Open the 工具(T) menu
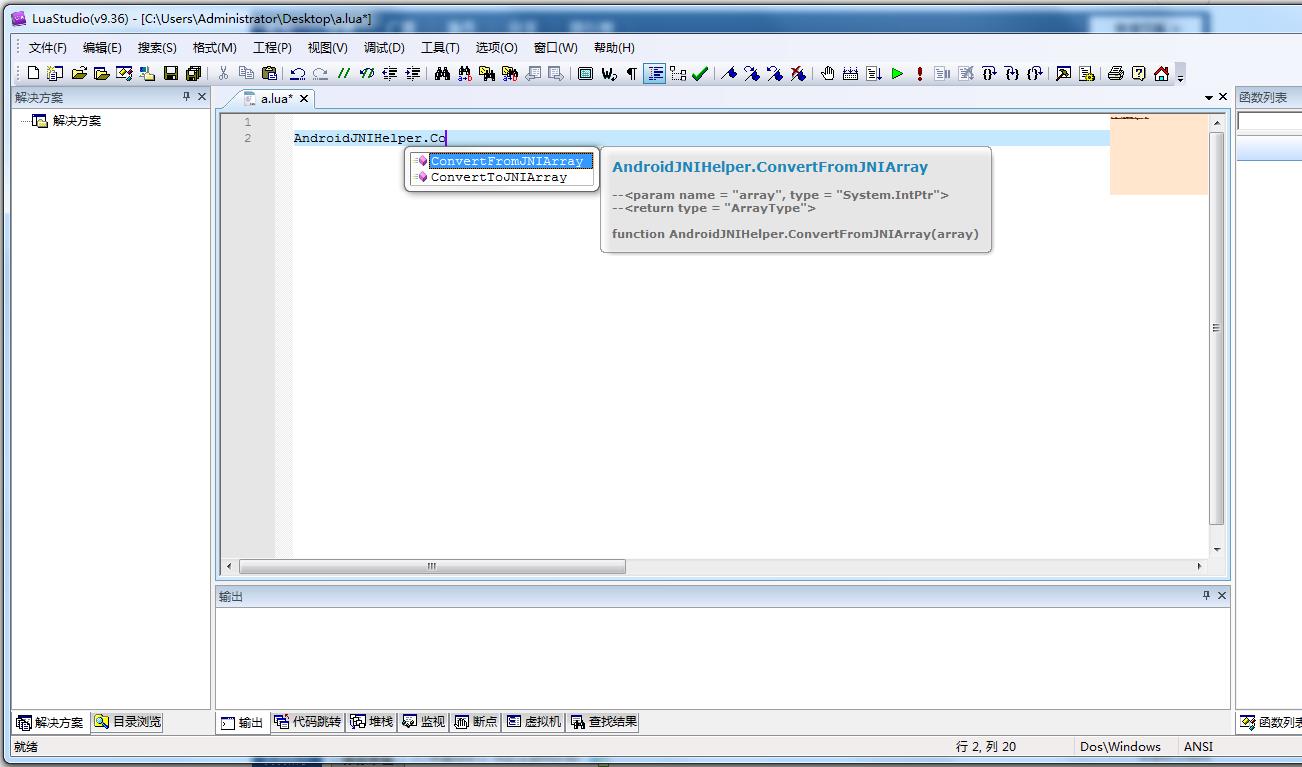Image resolution: width=1302 pixels, height=767 pixels. coord(440,47)
